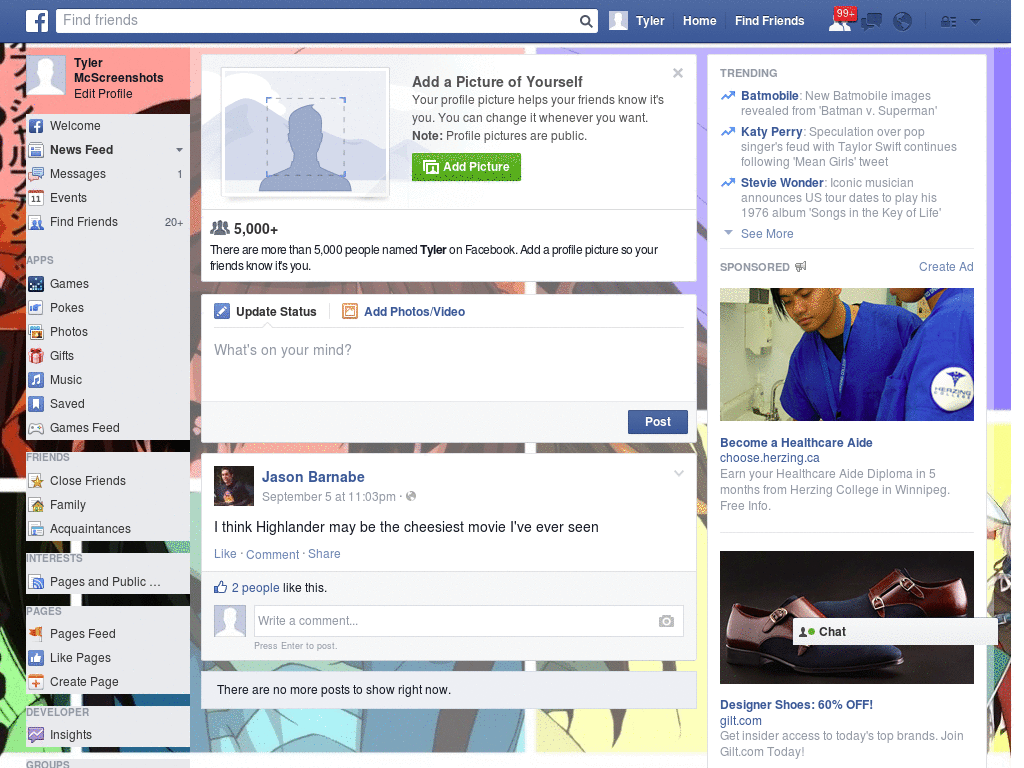
Task: Open the Gifts app icon
Action: (x=37, y=356)
